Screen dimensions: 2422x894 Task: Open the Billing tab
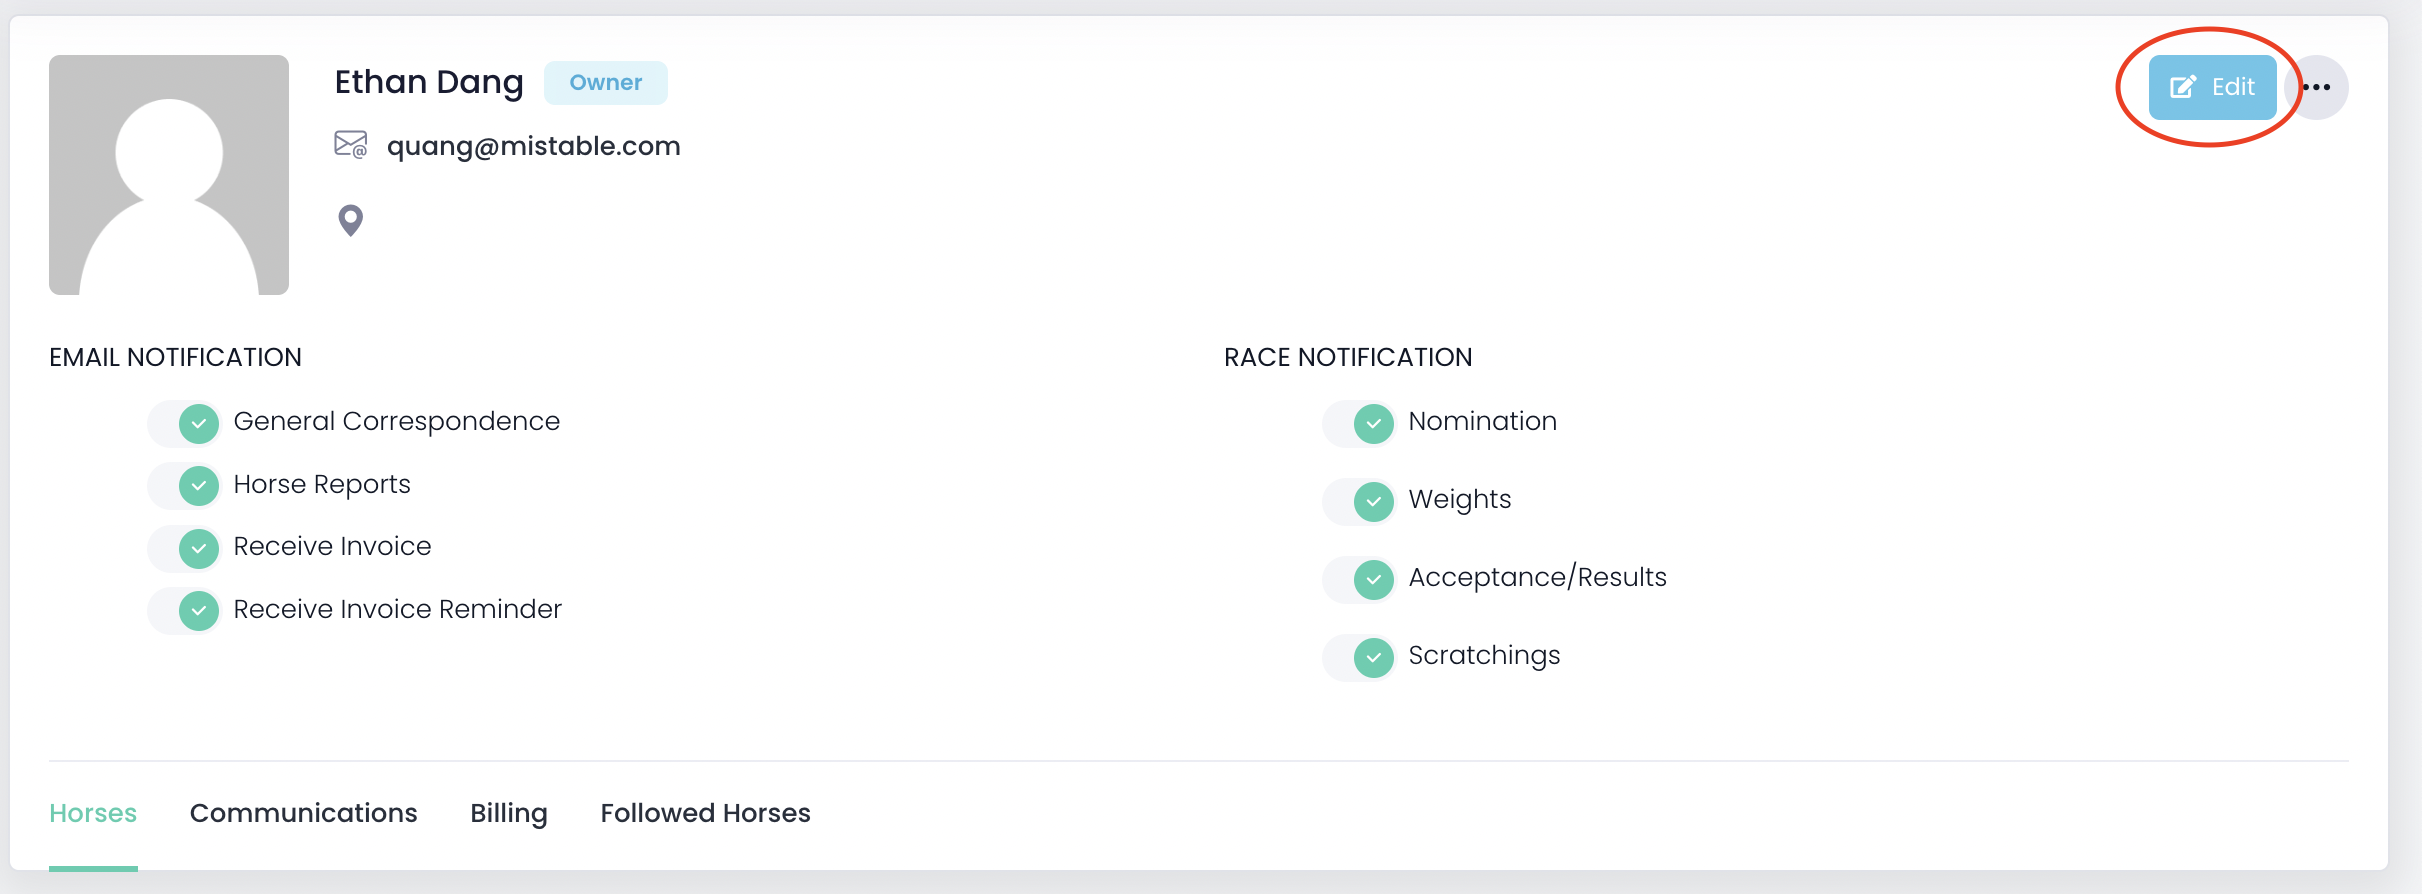[x=509, y=813]
